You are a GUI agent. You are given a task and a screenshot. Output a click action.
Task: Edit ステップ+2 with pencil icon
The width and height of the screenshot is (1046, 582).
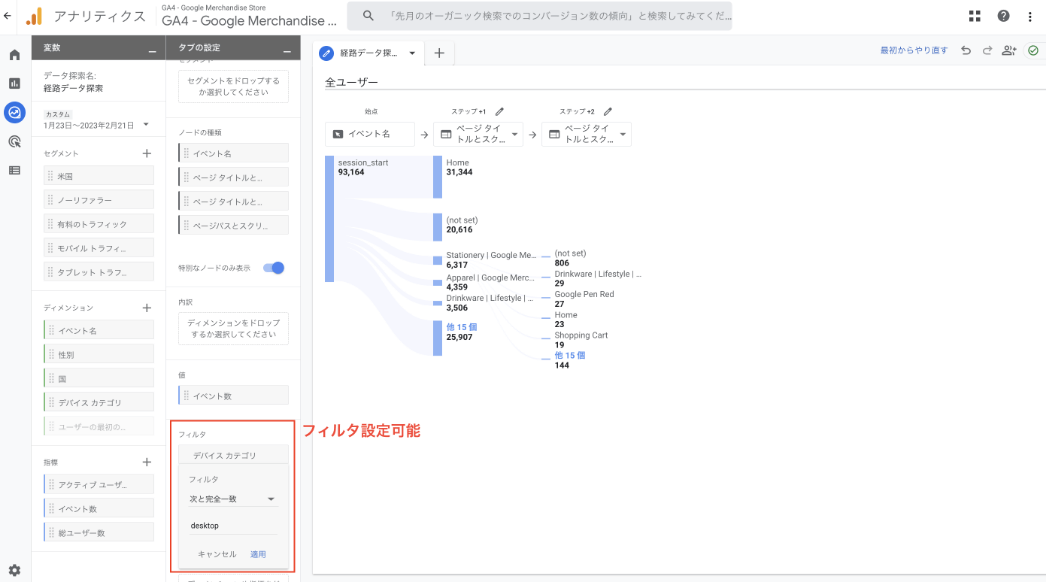(x=608, y=111)
